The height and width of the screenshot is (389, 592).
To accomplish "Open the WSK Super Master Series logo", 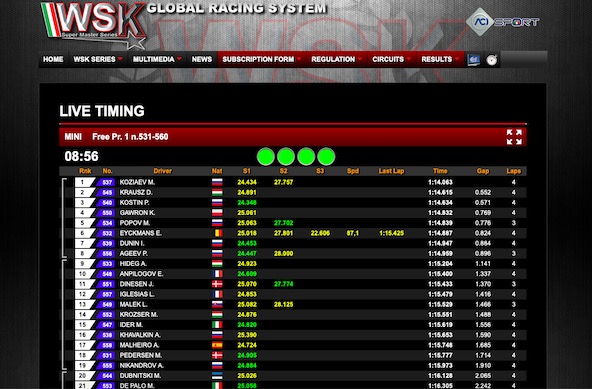I will pyautogui.click(x=93, y=25).
